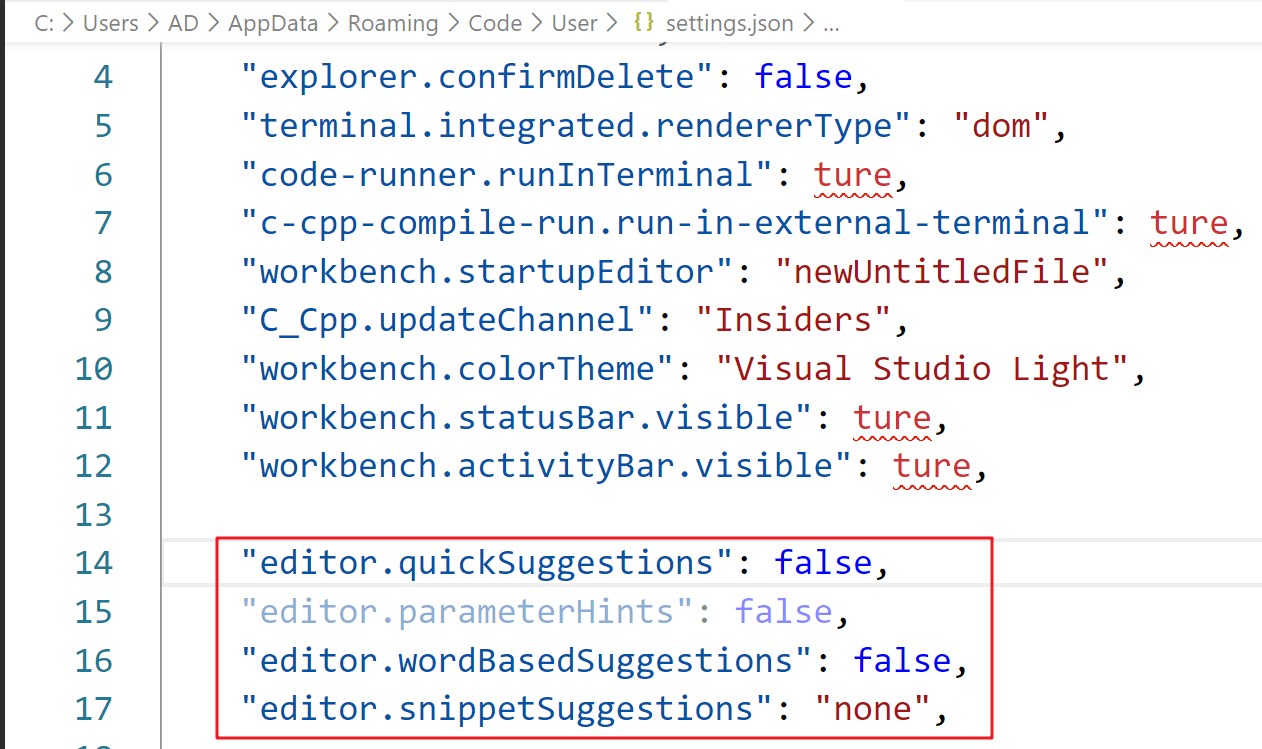Click the "c-cpp-compile-run.run-in-external-terminal" key
The height and width of the screenshot is (749, 1262).
coord(675,223)
